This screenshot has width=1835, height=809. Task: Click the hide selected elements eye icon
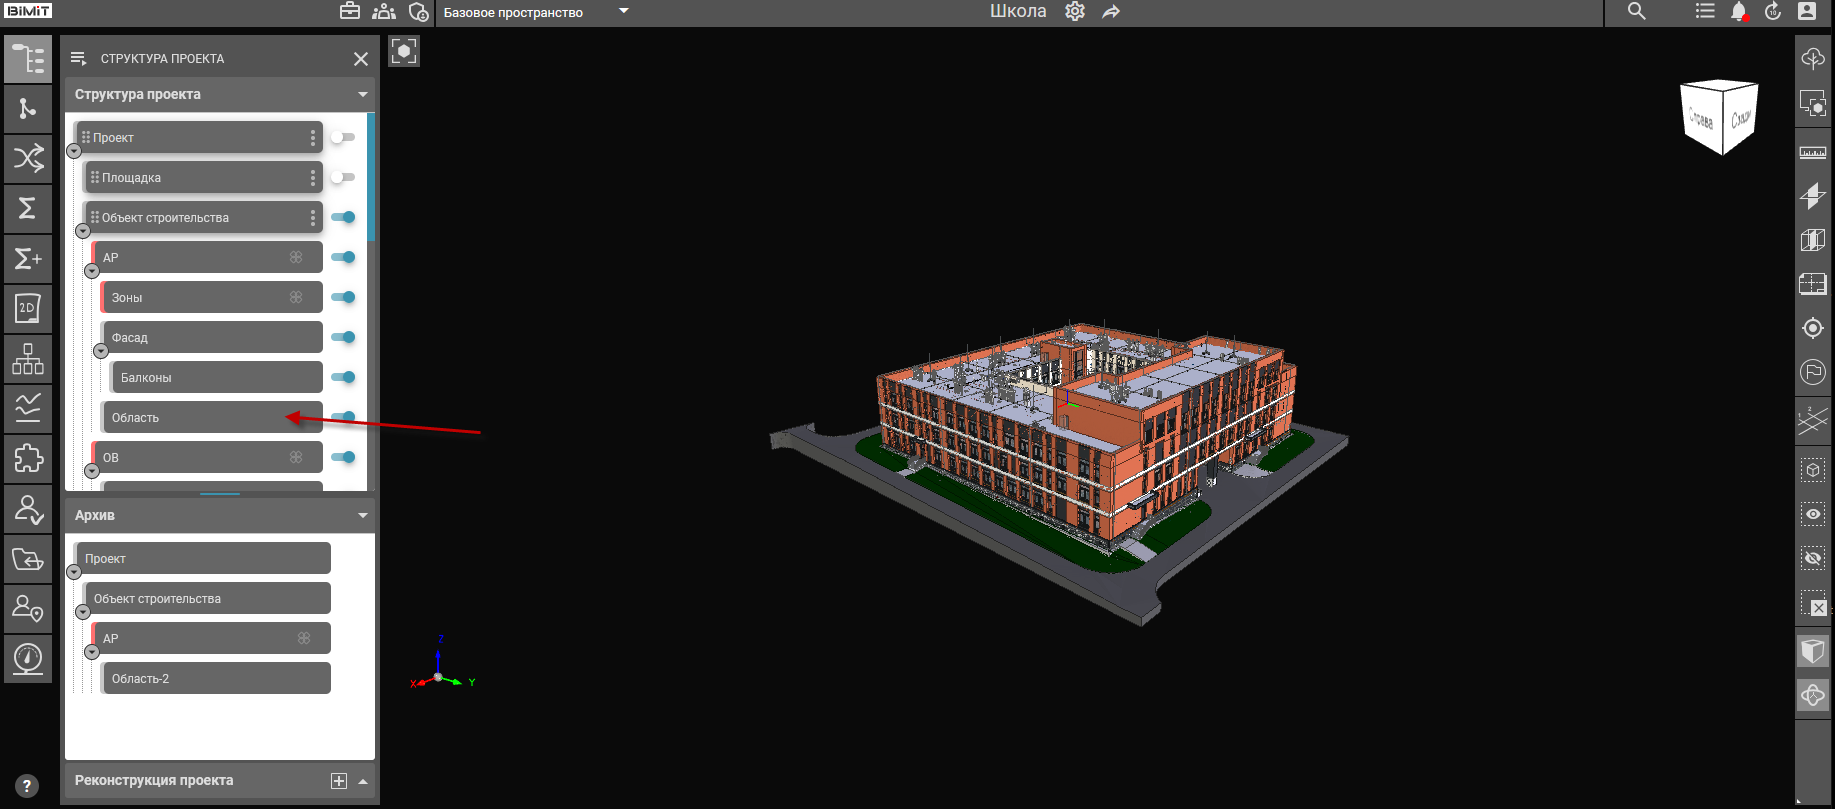coord(1812,558)
